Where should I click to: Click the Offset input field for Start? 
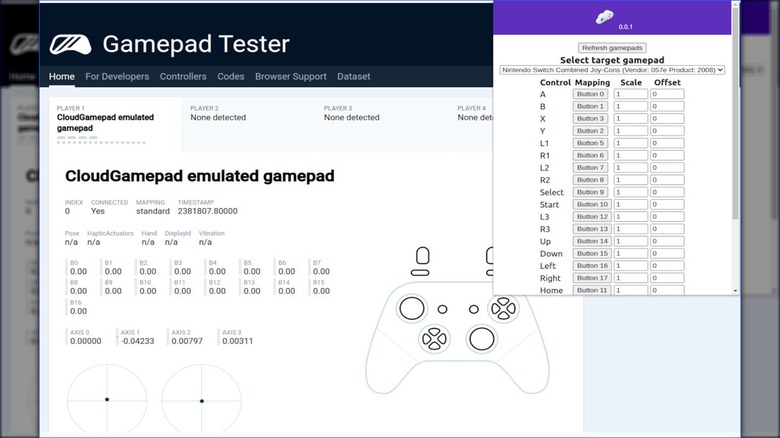click(667, 204)
